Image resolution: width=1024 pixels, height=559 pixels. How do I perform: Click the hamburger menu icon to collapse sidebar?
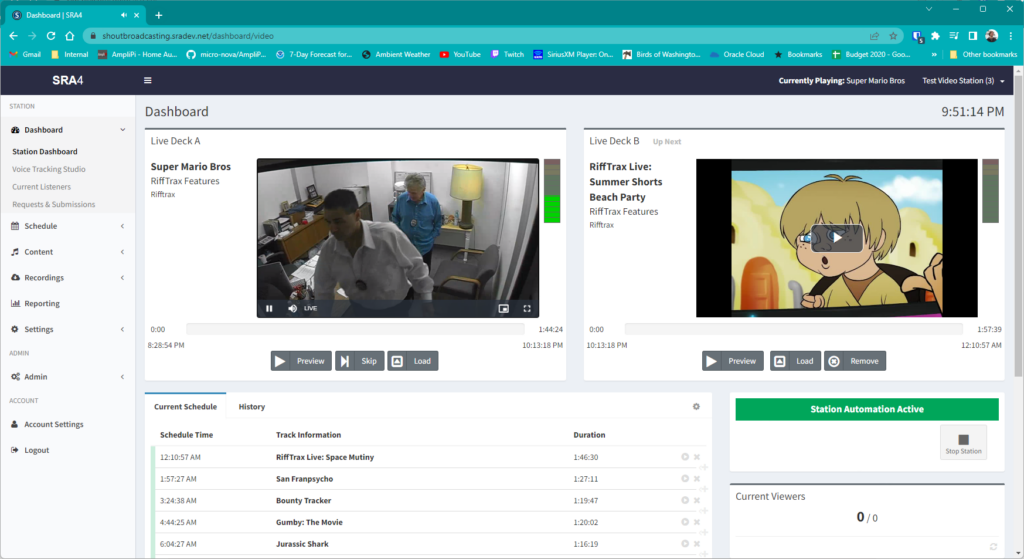(148, 80)
